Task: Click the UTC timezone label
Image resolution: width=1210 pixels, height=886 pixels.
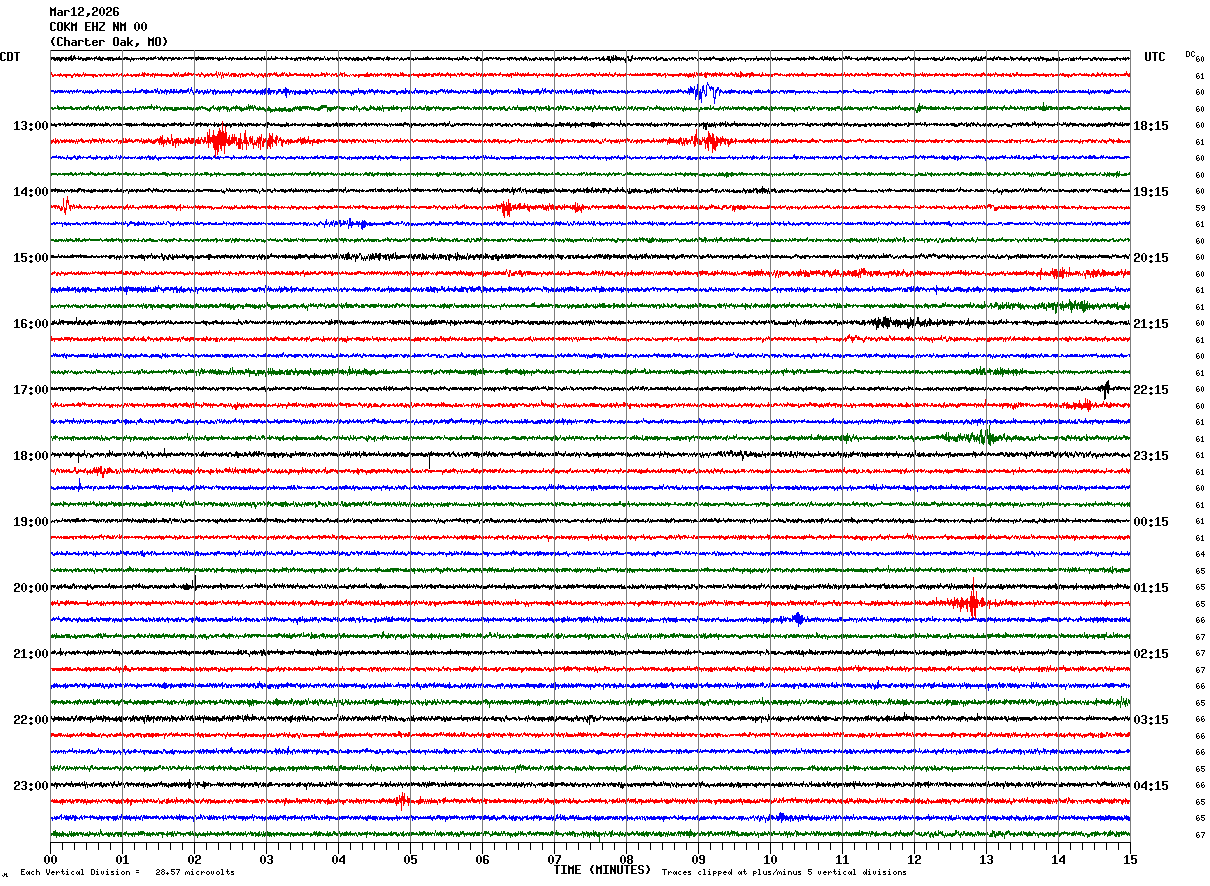Action: point(1155,57)
